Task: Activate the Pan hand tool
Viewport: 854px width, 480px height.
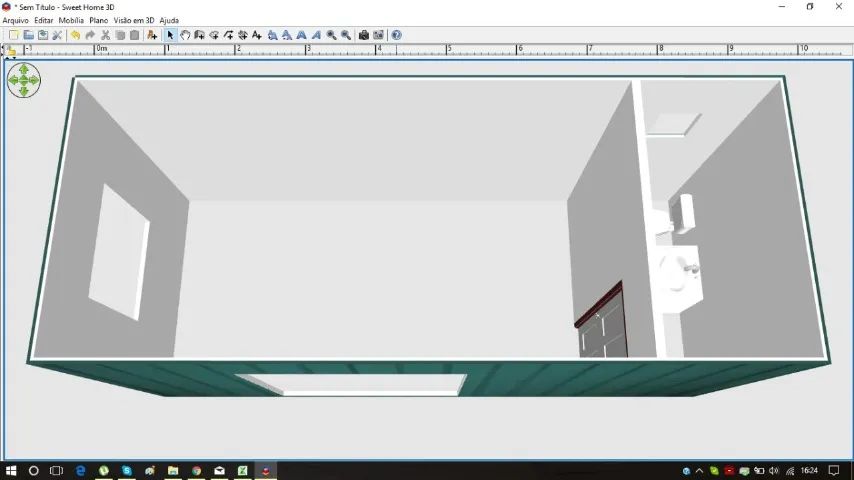Action: tap(185, 35)
